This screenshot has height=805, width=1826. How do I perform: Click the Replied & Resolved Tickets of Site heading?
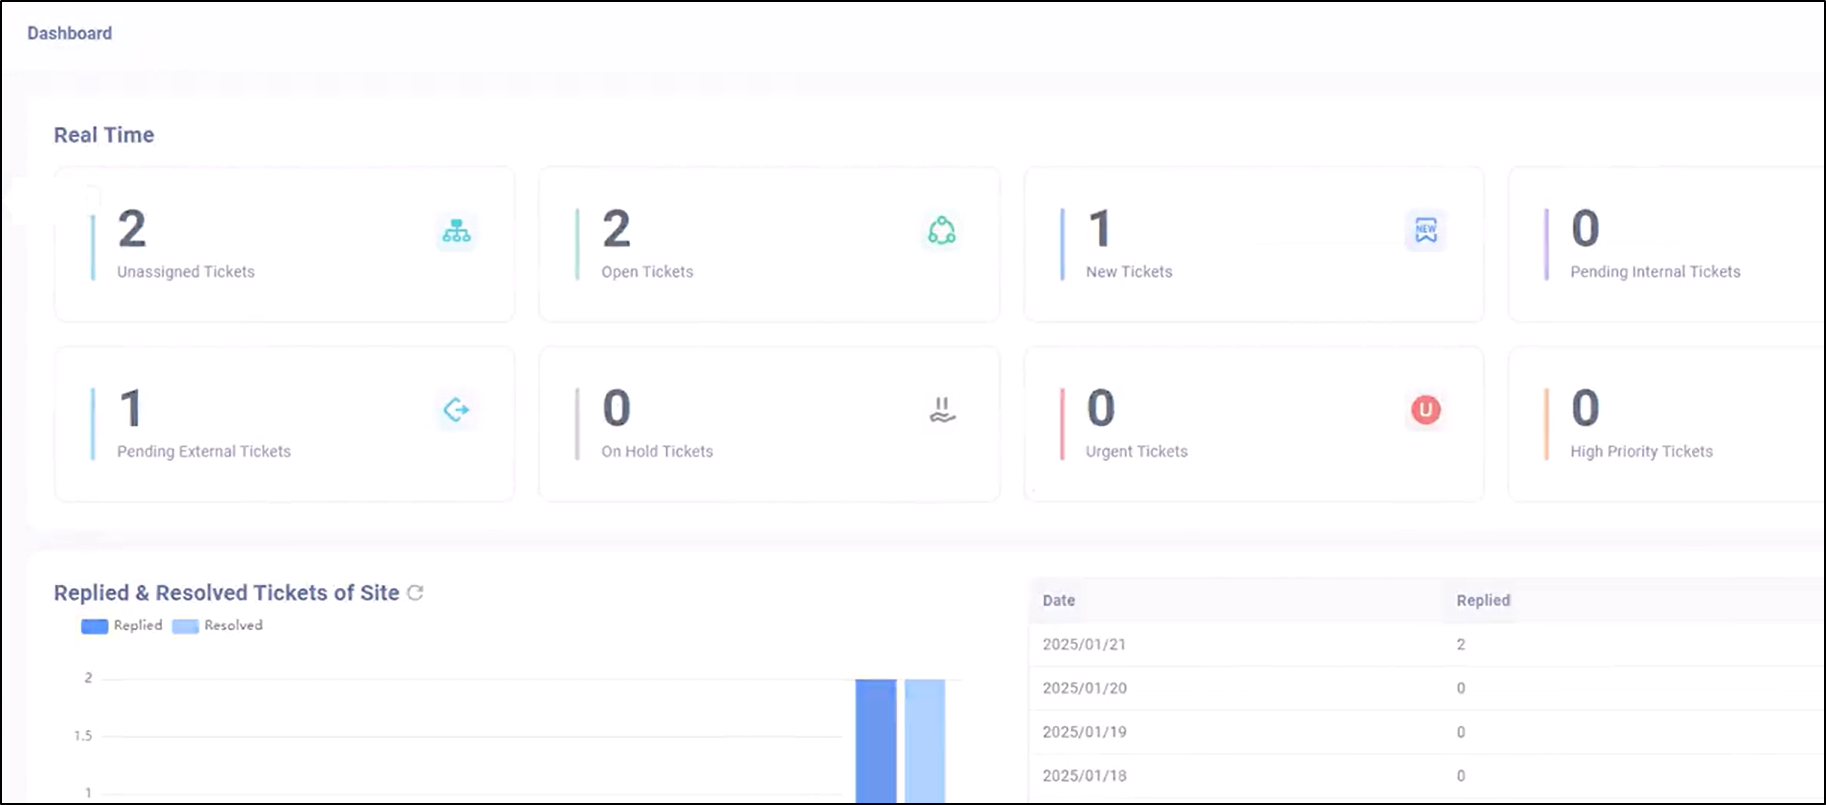pyautogui.click(x=227, y=593)
